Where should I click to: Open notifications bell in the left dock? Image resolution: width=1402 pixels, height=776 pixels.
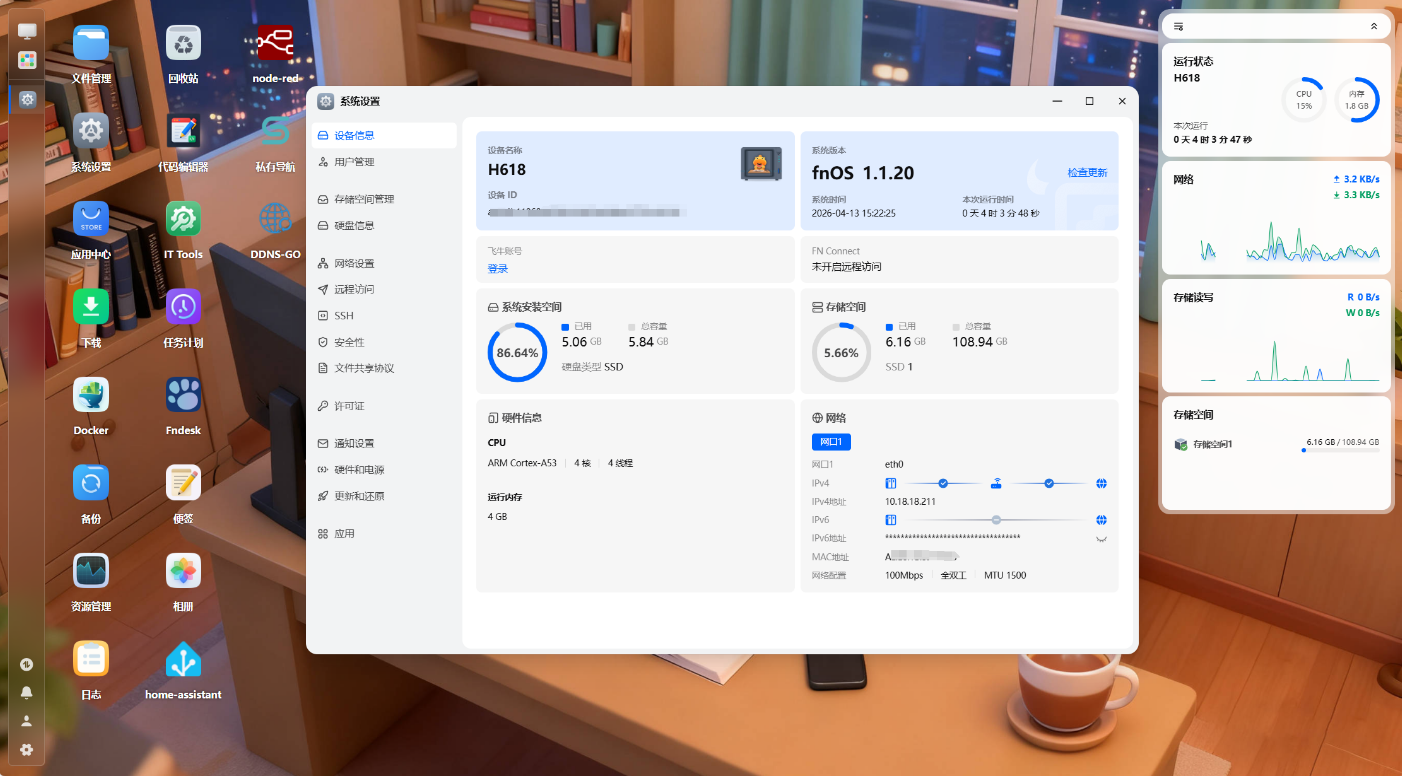(27, 692)
